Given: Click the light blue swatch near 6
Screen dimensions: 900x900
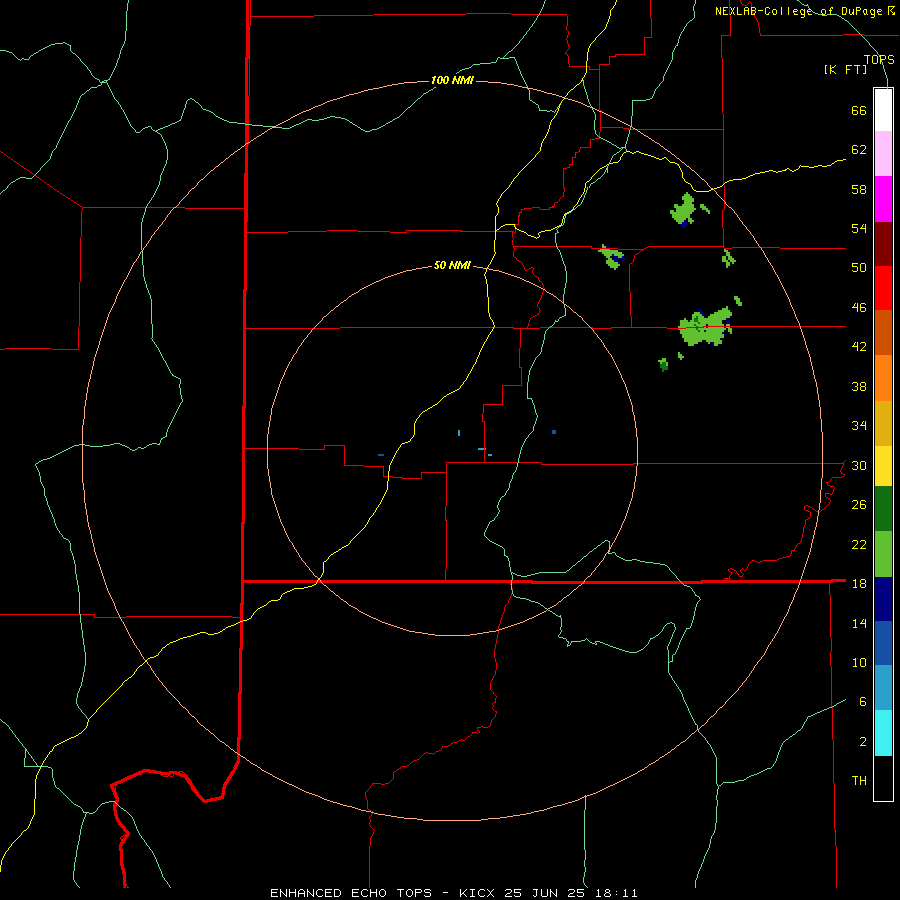Looking at the screenshot, I should point(883,688).
